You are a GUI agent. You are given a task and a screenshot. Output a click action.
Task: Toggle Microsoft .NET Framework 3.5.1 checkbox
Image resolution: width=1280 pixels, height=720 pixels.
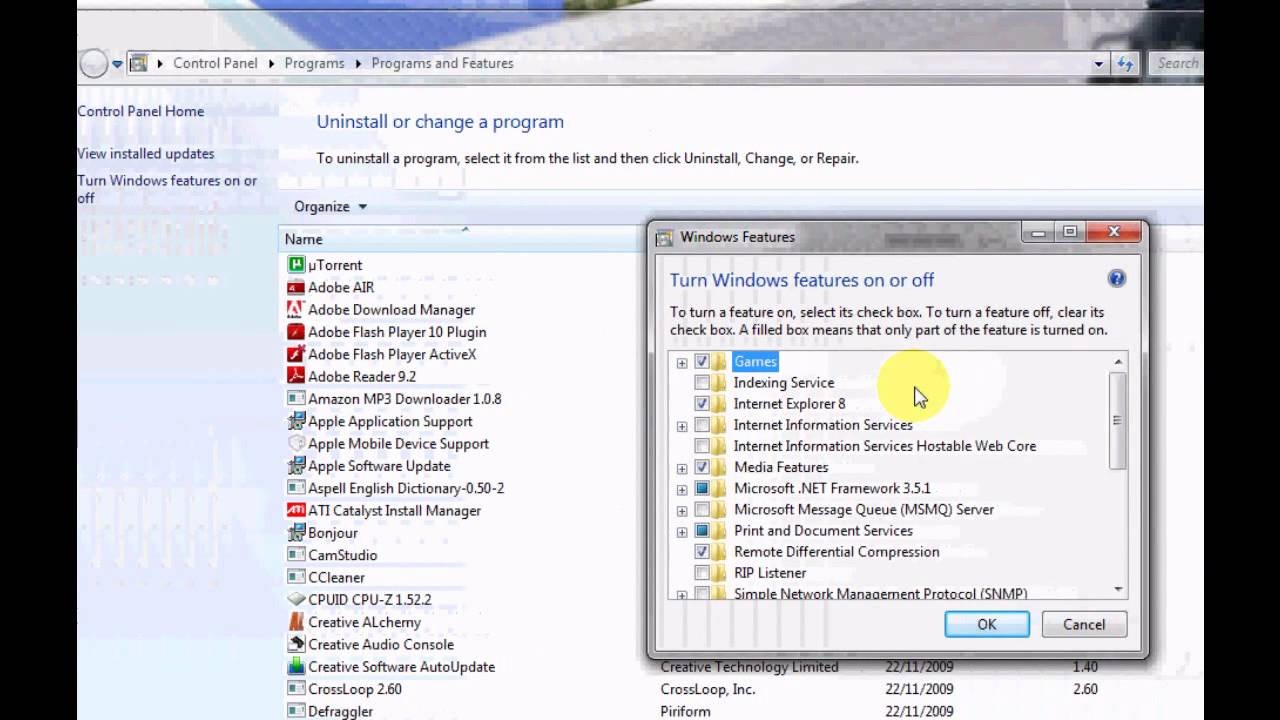pos(702,488)
